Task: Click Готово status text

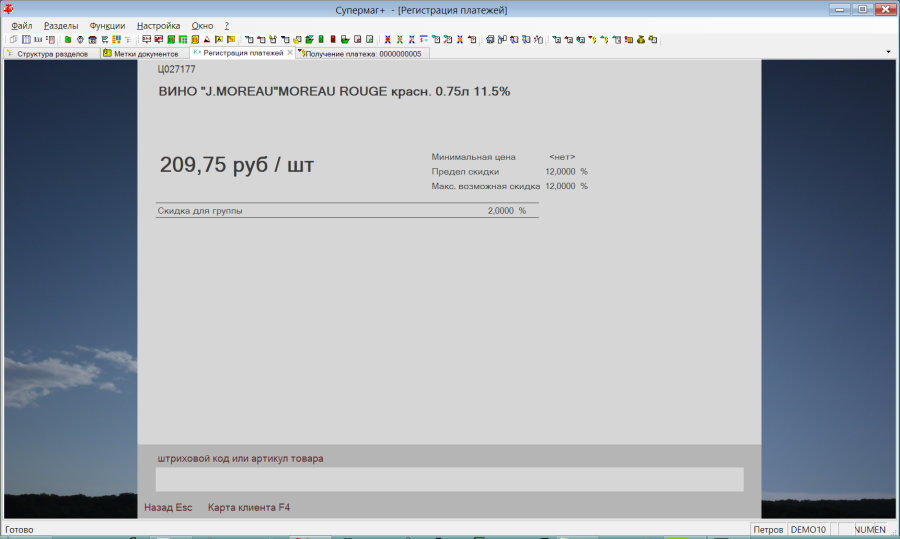Action: pos(20,530)
